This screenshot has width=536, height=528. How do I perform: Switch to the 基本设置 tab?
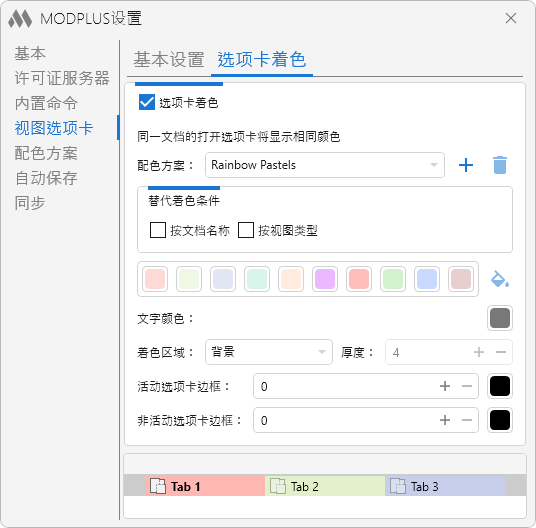pyautogui.click(x=169, y=59)
